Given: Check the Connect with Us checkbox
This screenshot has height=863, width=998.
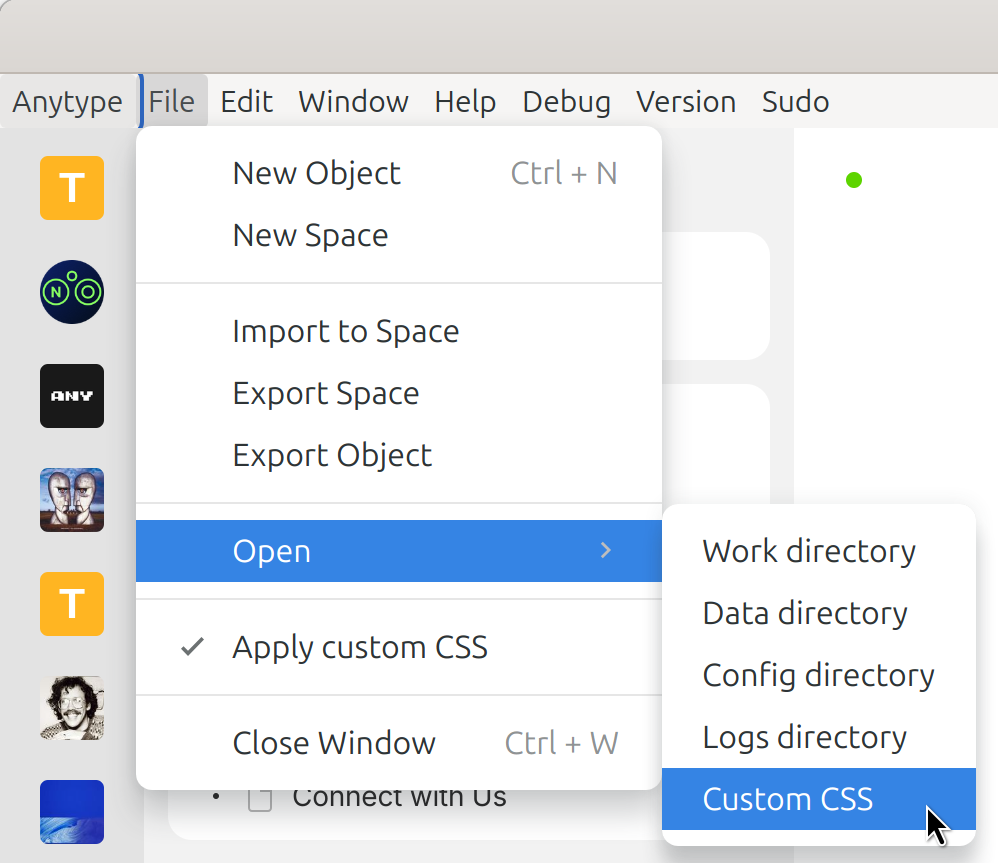Looking at the screenshot, I should coord(260,799).
